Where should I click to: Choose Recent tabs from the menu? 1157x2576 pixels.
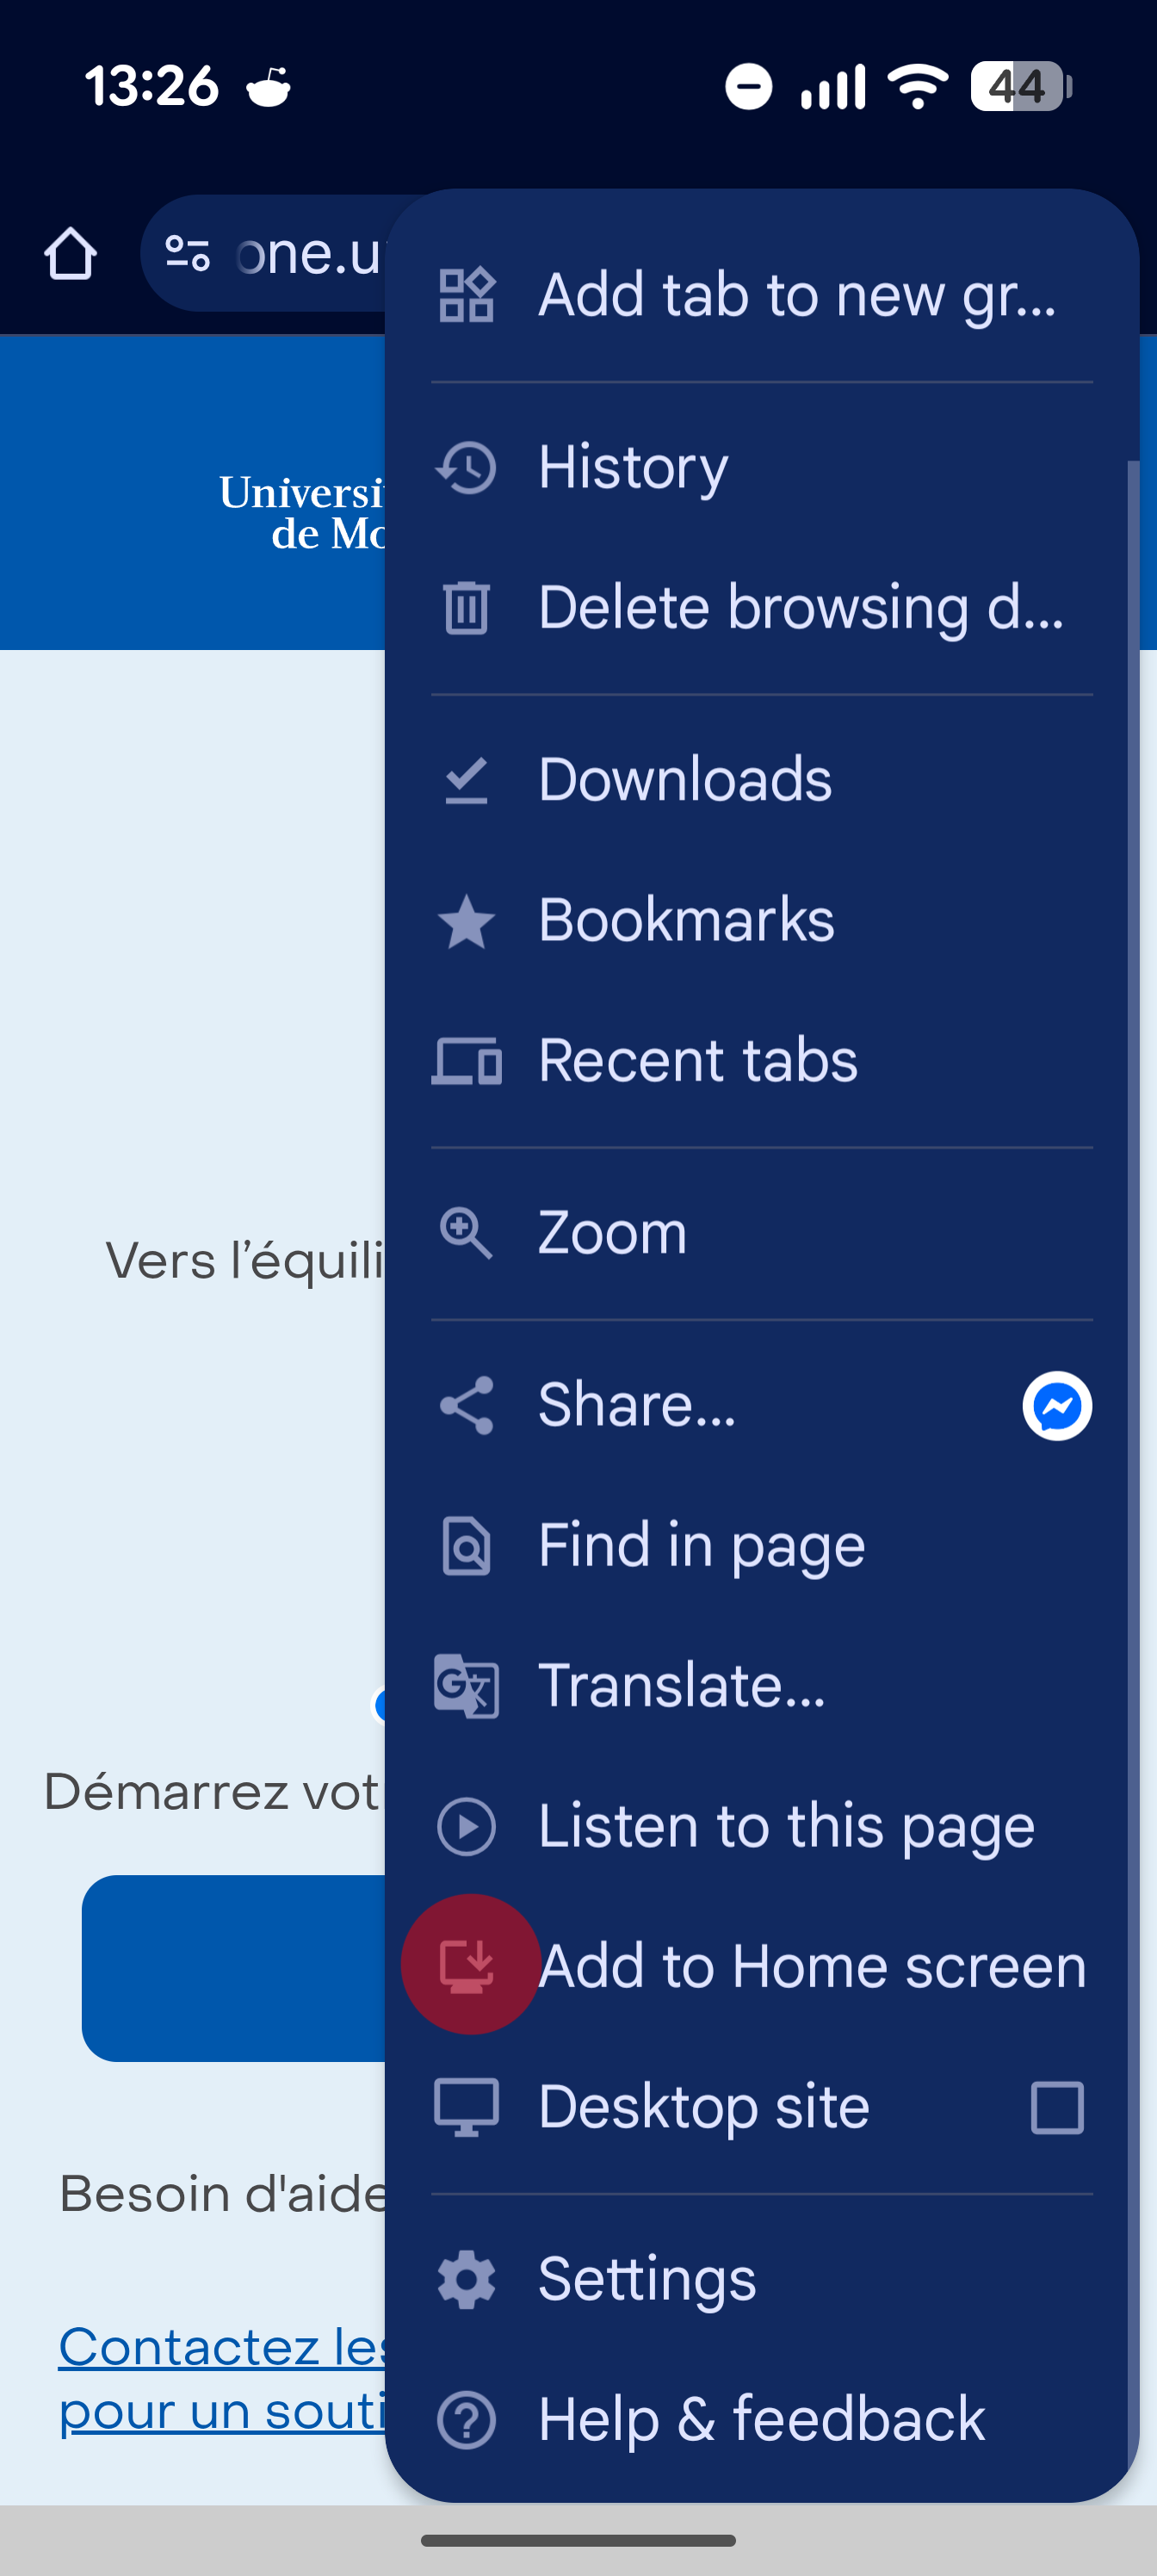tap(697, 1060)
